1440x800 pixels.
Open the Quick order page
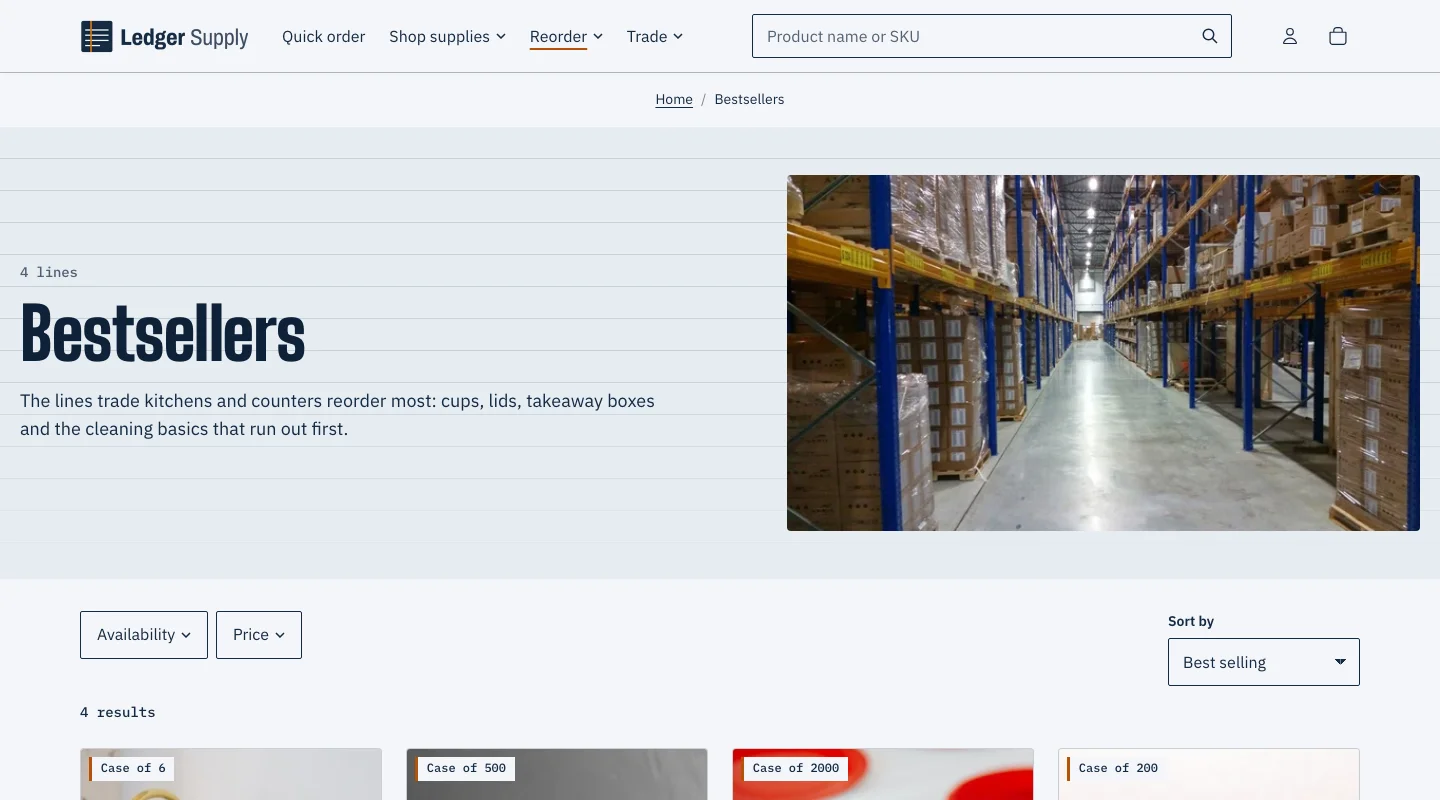(x=324, y=36)
